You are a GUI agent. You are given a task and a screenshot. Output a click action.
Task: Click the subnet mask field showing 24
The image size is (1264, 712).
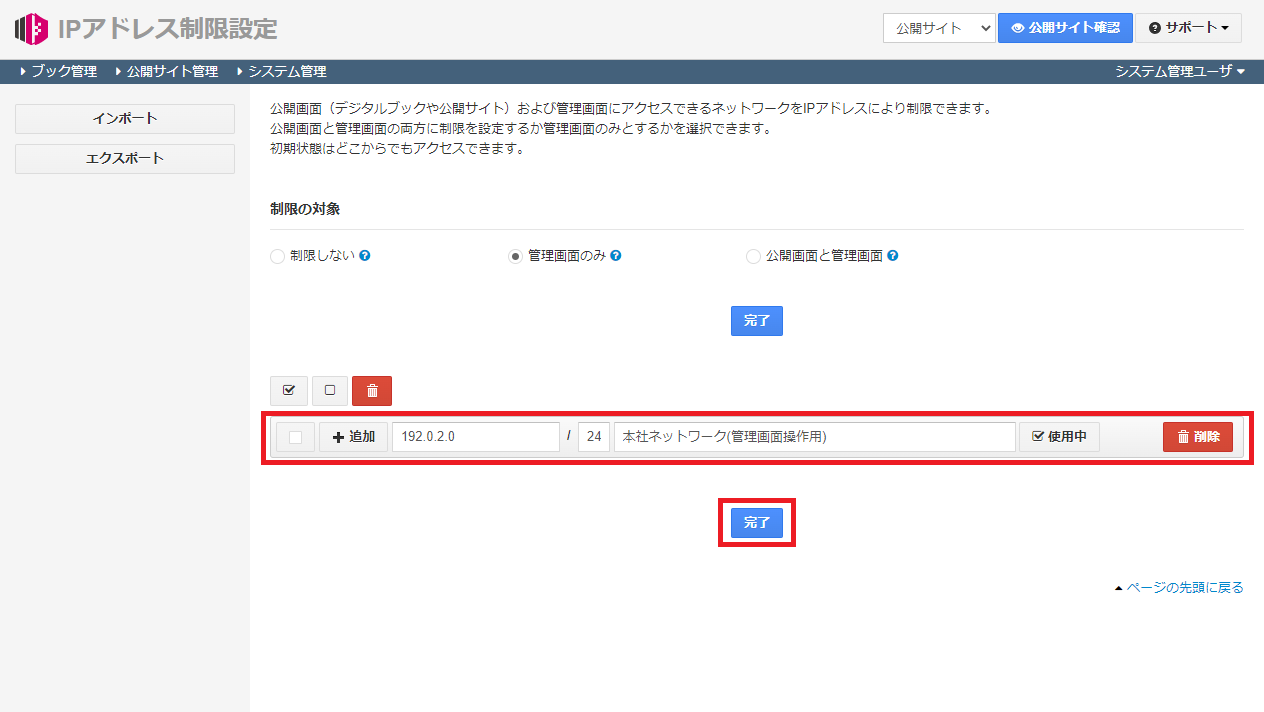click(594, 437)
